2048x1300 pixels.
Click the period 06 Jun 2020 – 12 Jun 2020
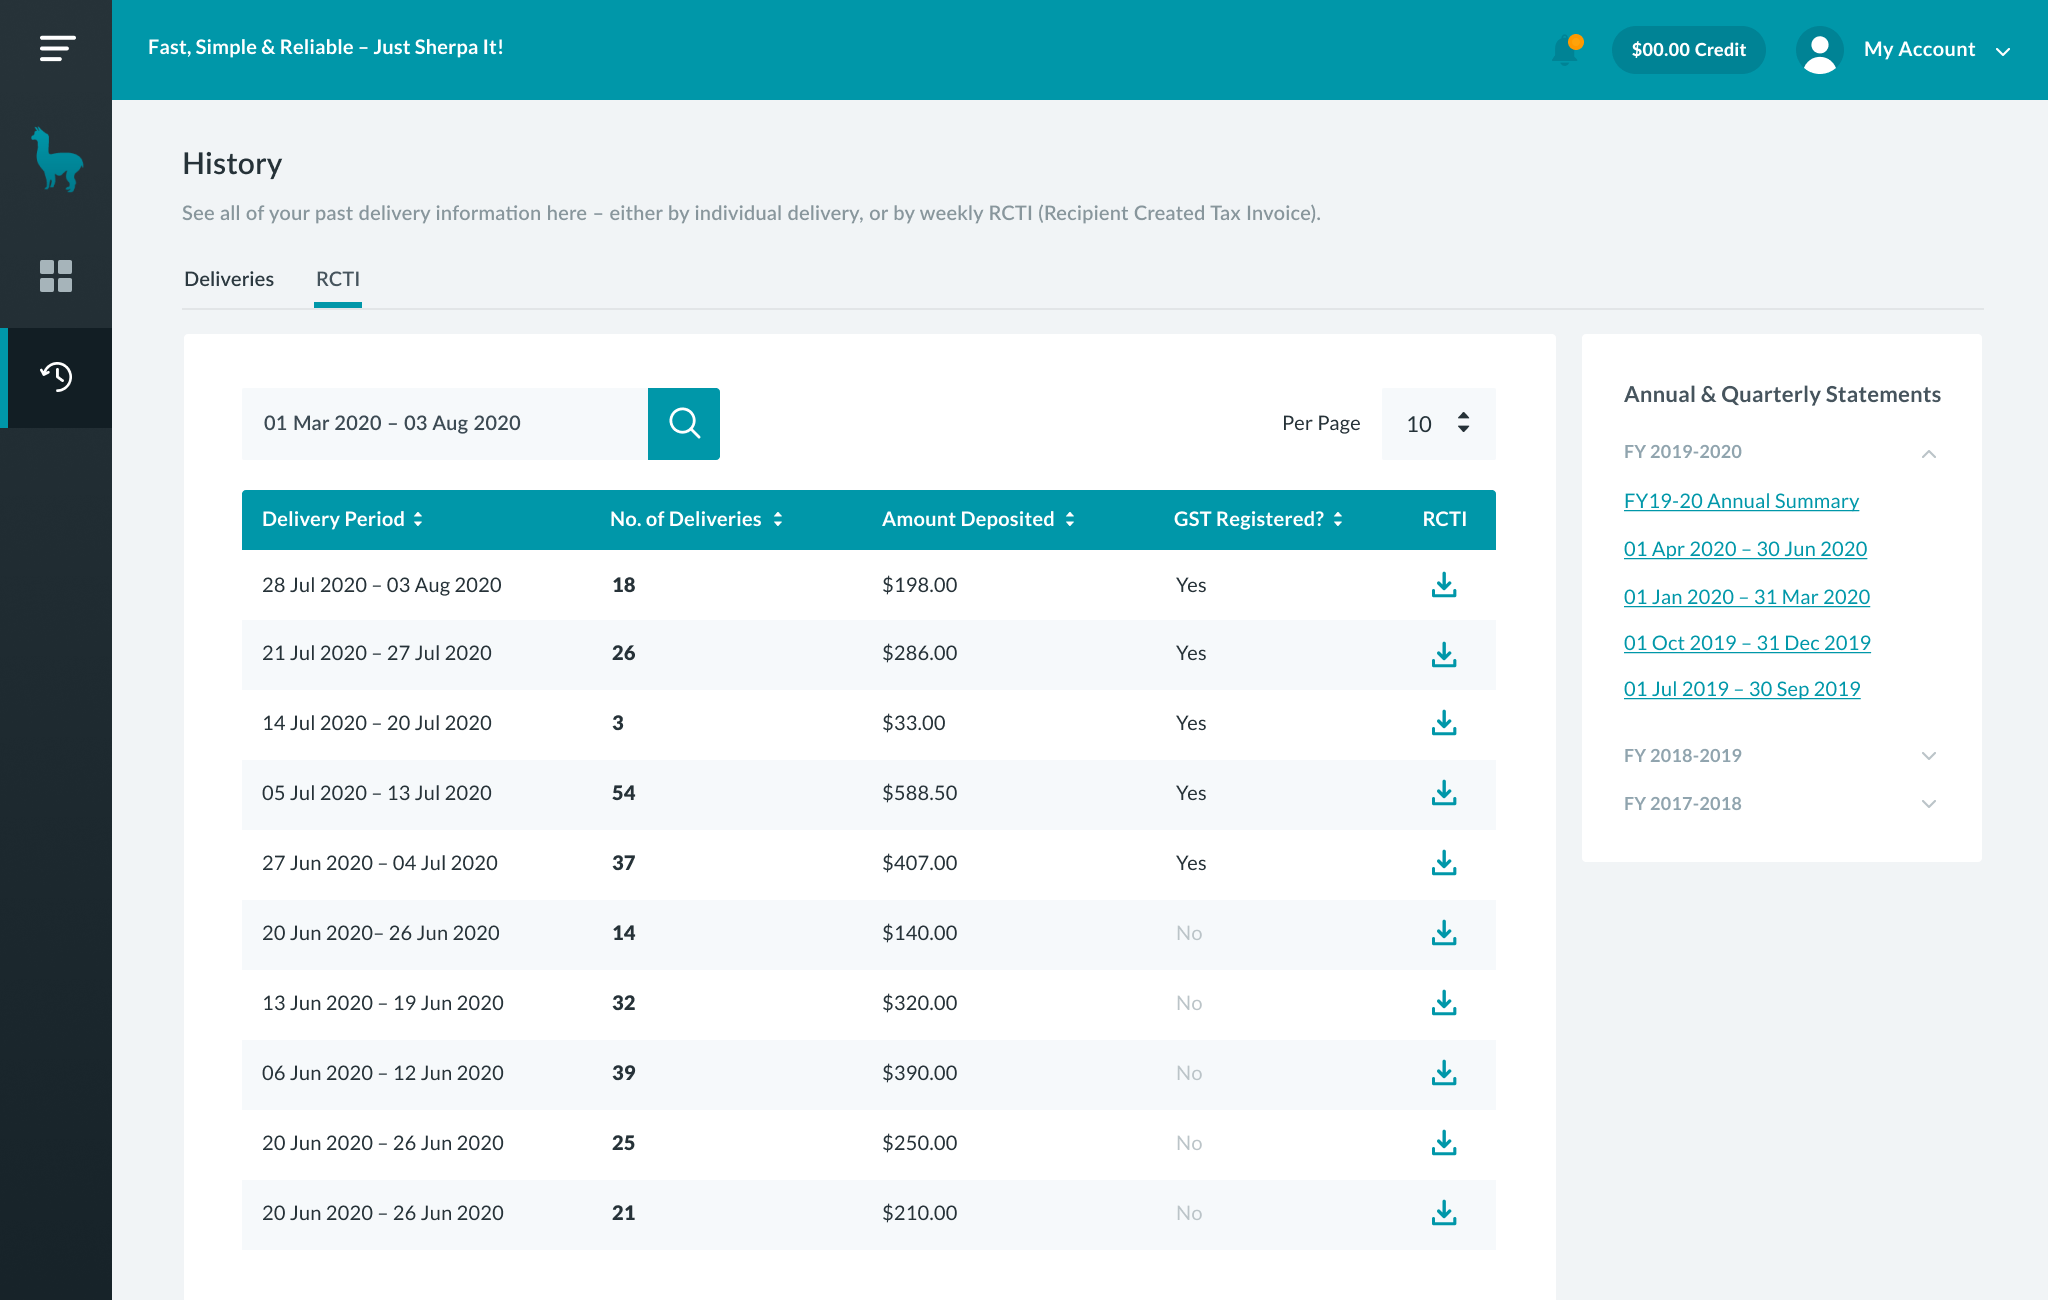pyautogui.click(x=383, y=1073)
